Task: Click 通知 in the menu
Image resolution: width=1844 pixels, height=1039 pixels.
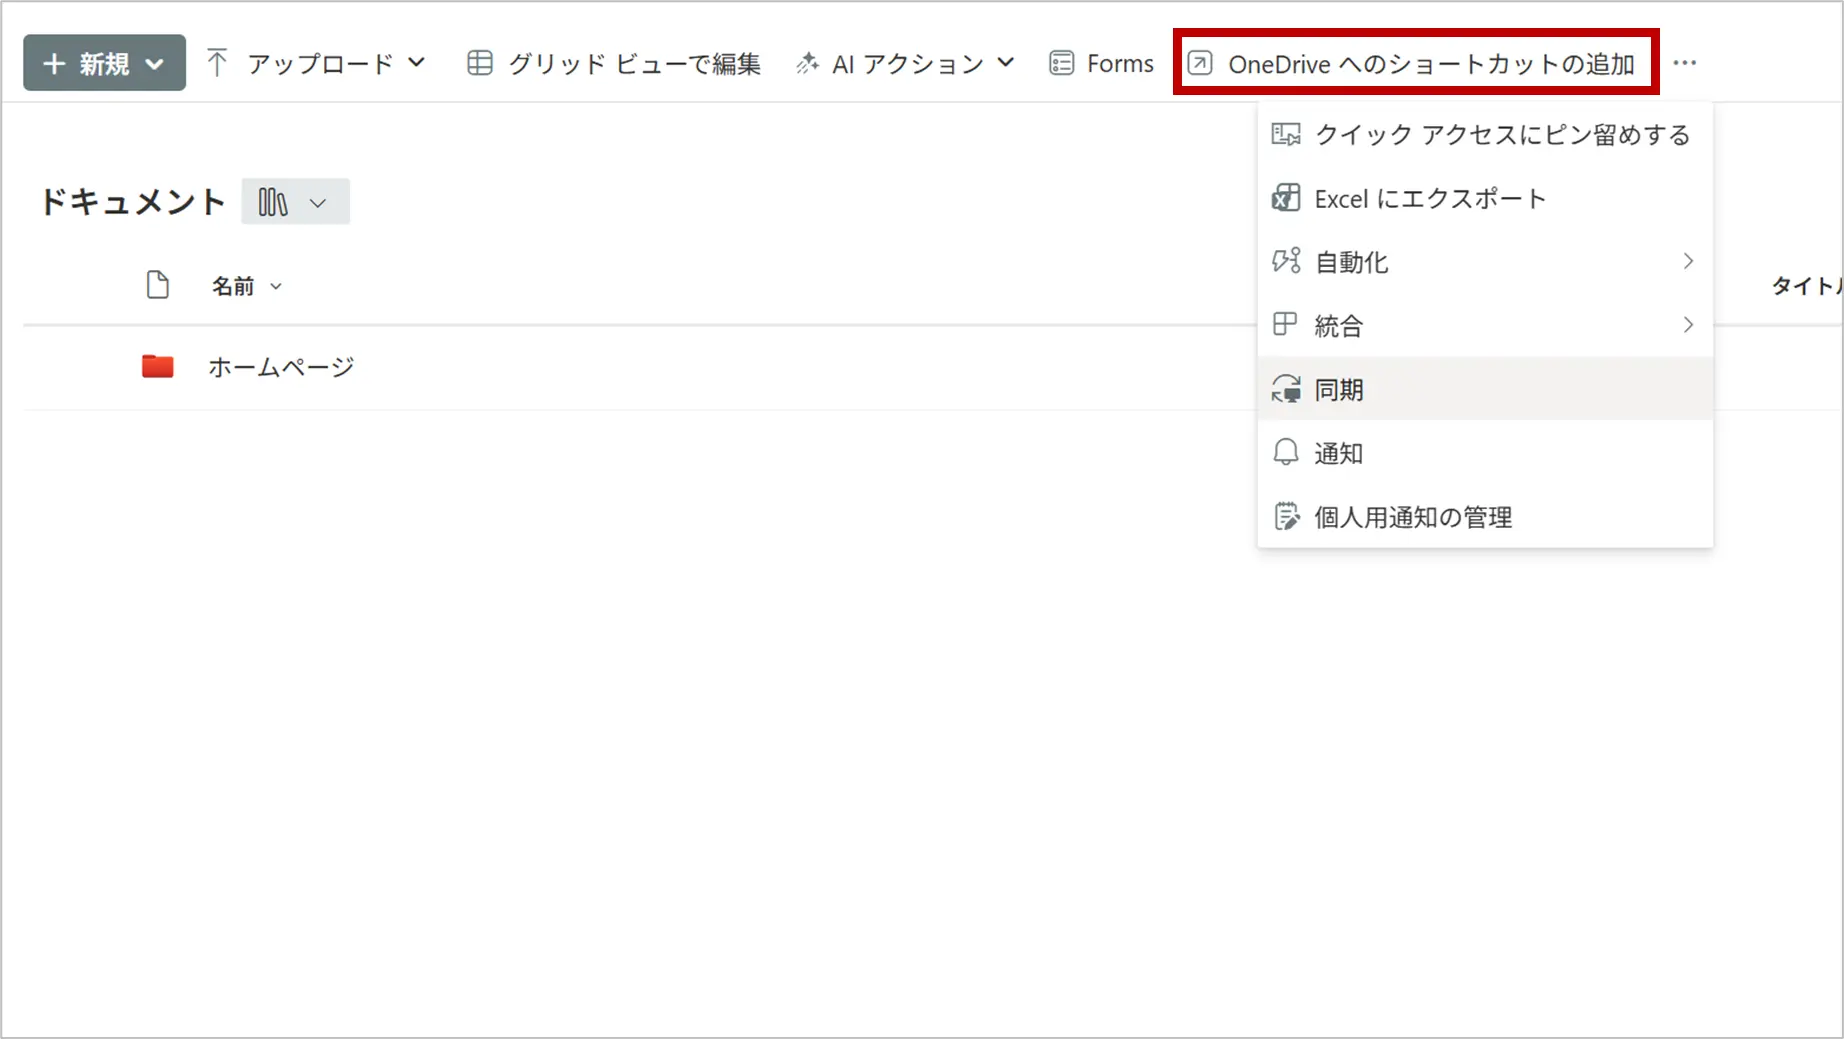Action: point(1338,454)
